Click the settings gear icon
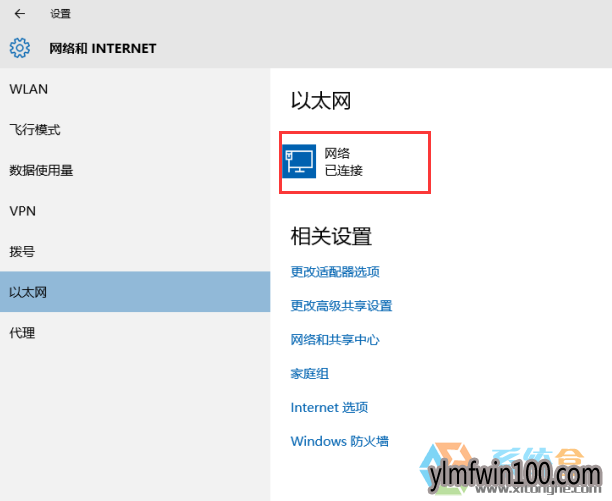 point(20,48)
